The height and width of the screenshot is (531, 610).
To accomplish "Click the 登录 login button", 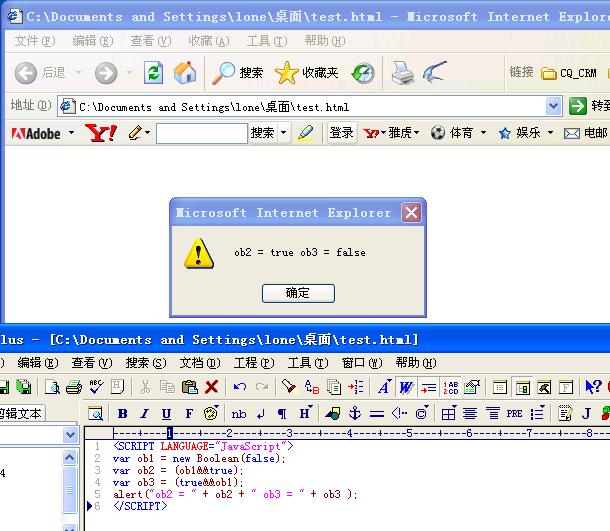I will pos(342,133).
